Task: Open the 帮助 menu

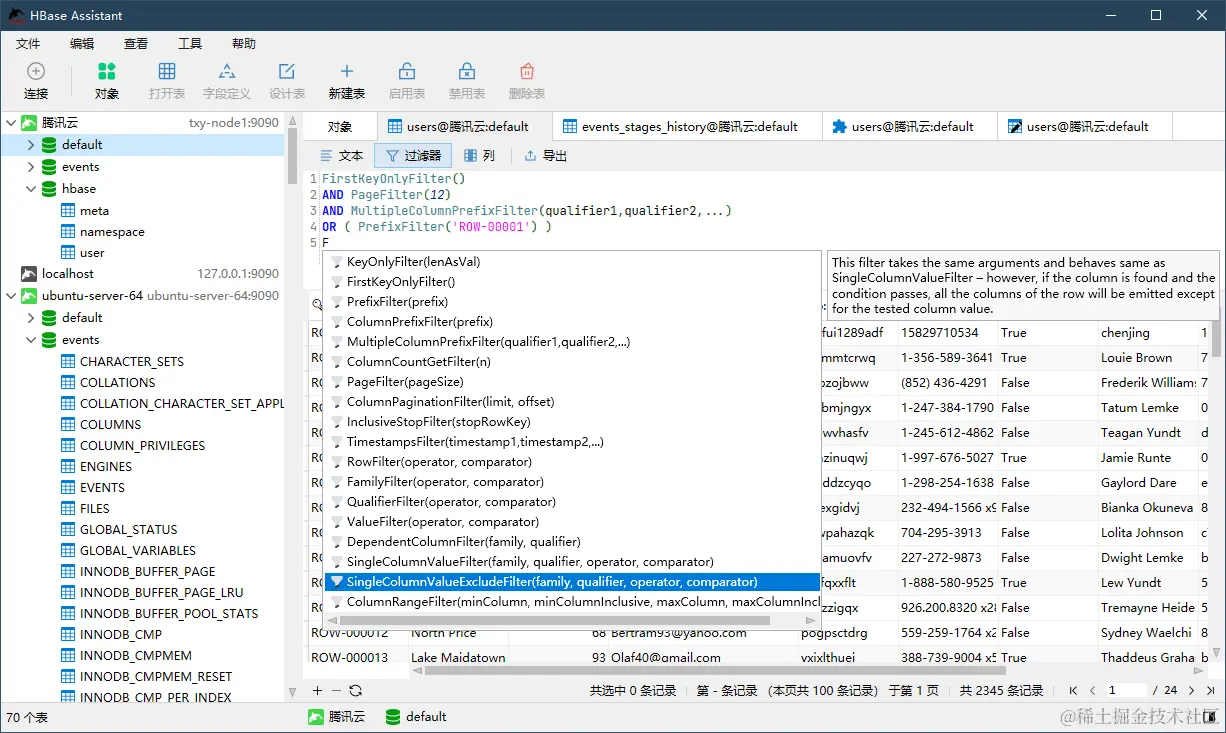Action: coord(244,44)
